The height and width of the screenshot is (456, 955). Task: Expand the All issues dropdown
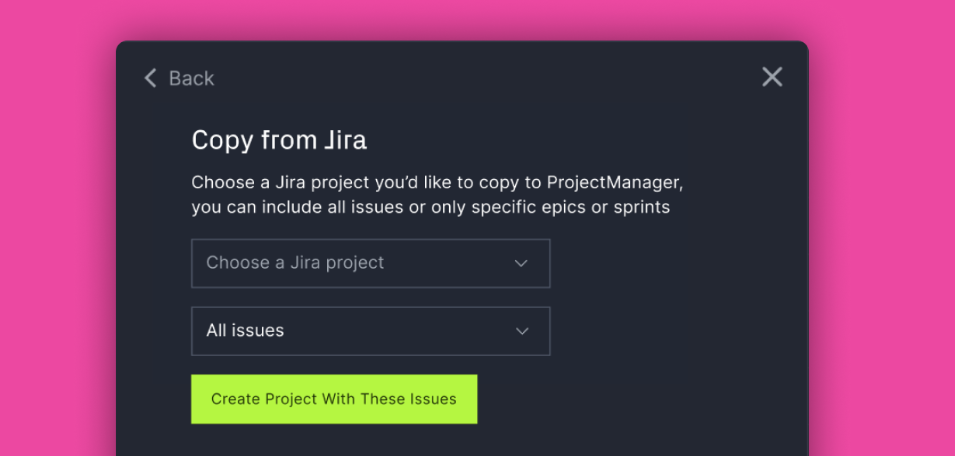[x=370, y=331]
